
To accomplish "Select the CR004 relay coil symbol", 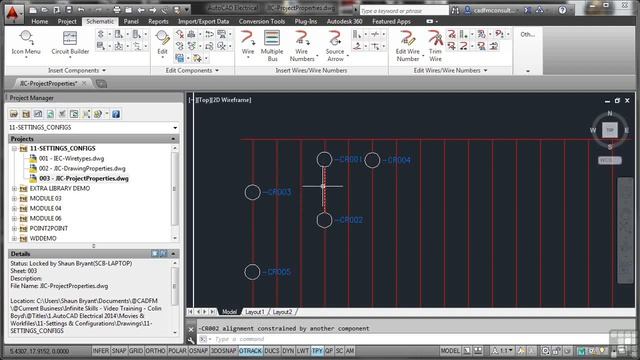I will pyautogui.click(x=372, y=160).
